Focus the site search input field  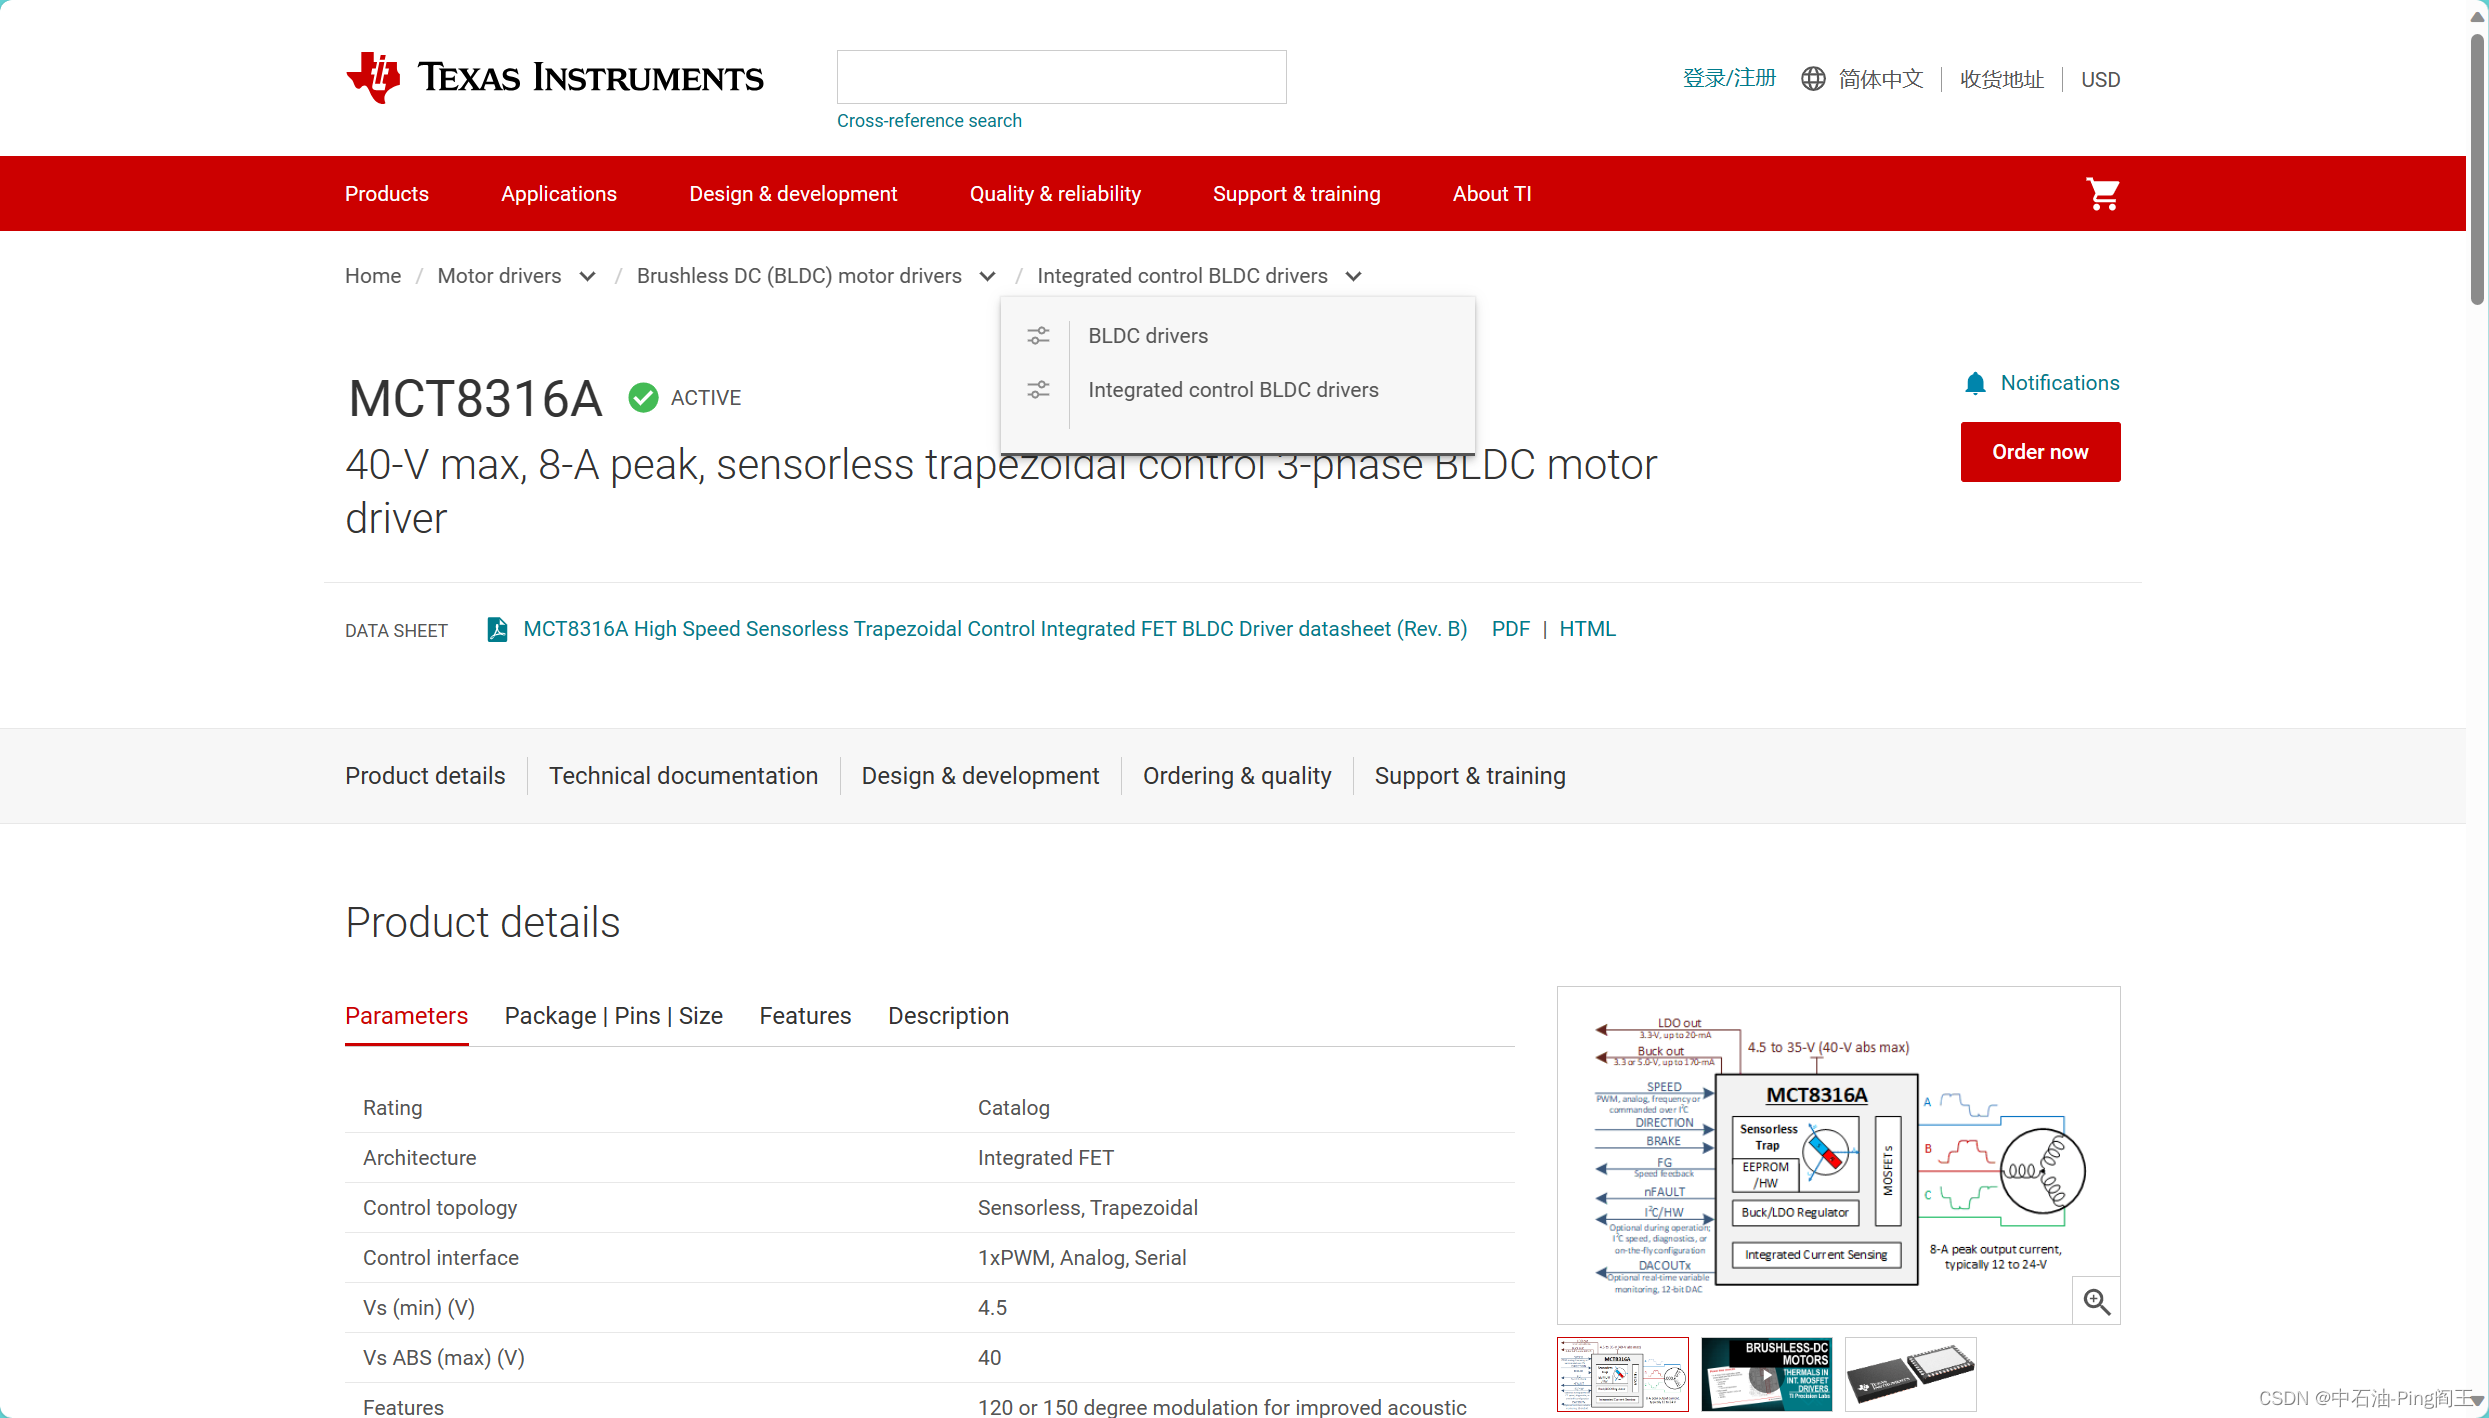click(1061, 77)
